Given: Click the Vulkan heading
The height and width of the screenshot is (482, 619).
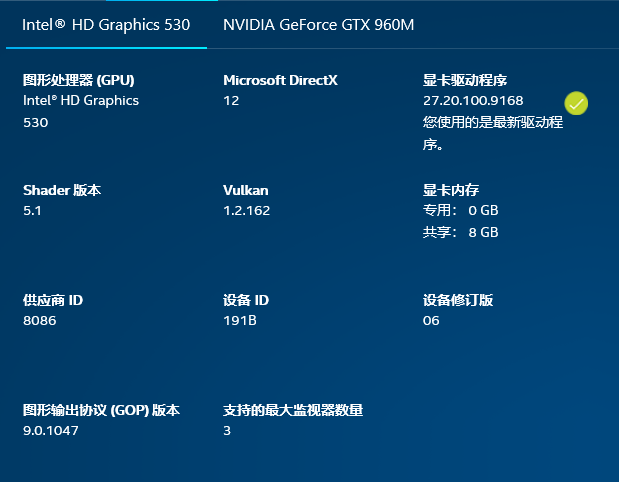Looking at the screenshot, I should pyautogui.click(x=246, y=190).
